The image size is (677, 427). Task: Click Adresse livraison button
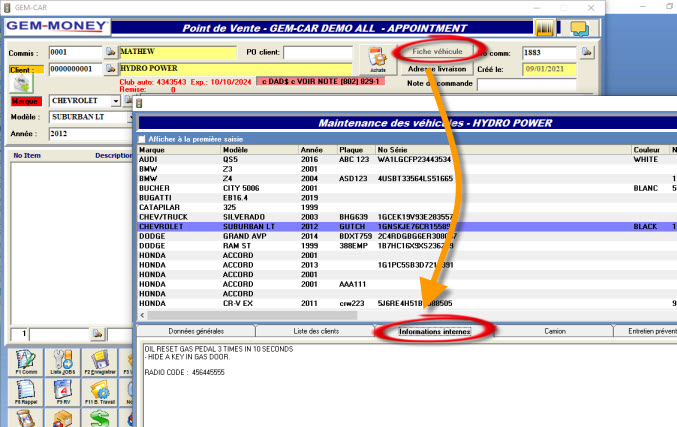coord(437,69)
